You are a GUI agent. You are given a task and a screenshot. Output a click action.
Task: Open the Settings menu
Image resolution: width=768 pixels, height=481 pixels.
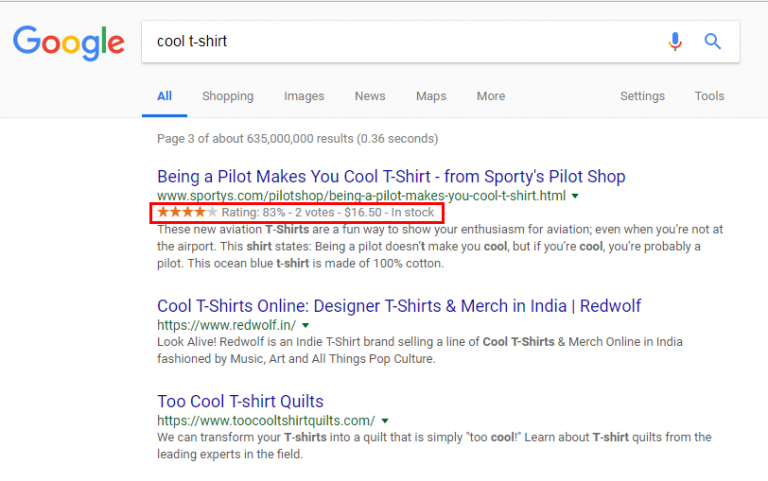642,96
